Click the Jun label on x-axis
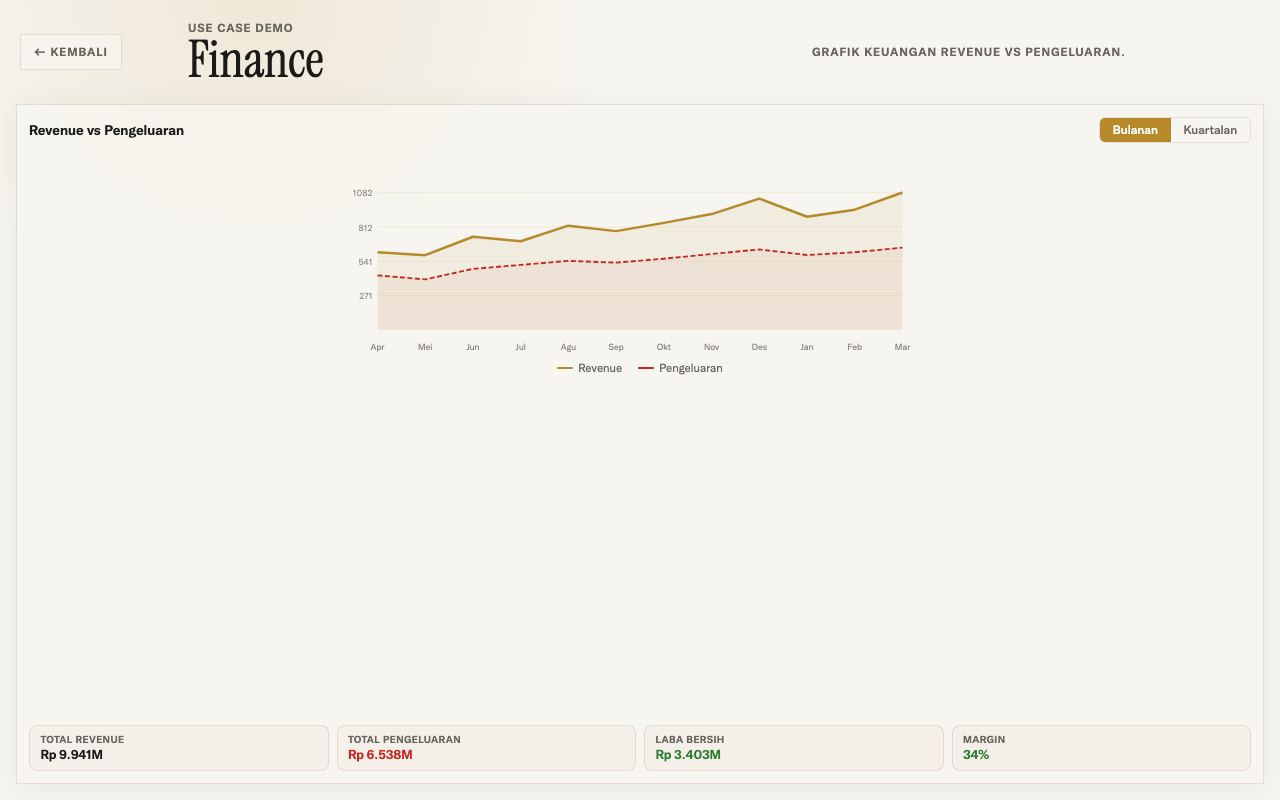 (x=472, y=347)
